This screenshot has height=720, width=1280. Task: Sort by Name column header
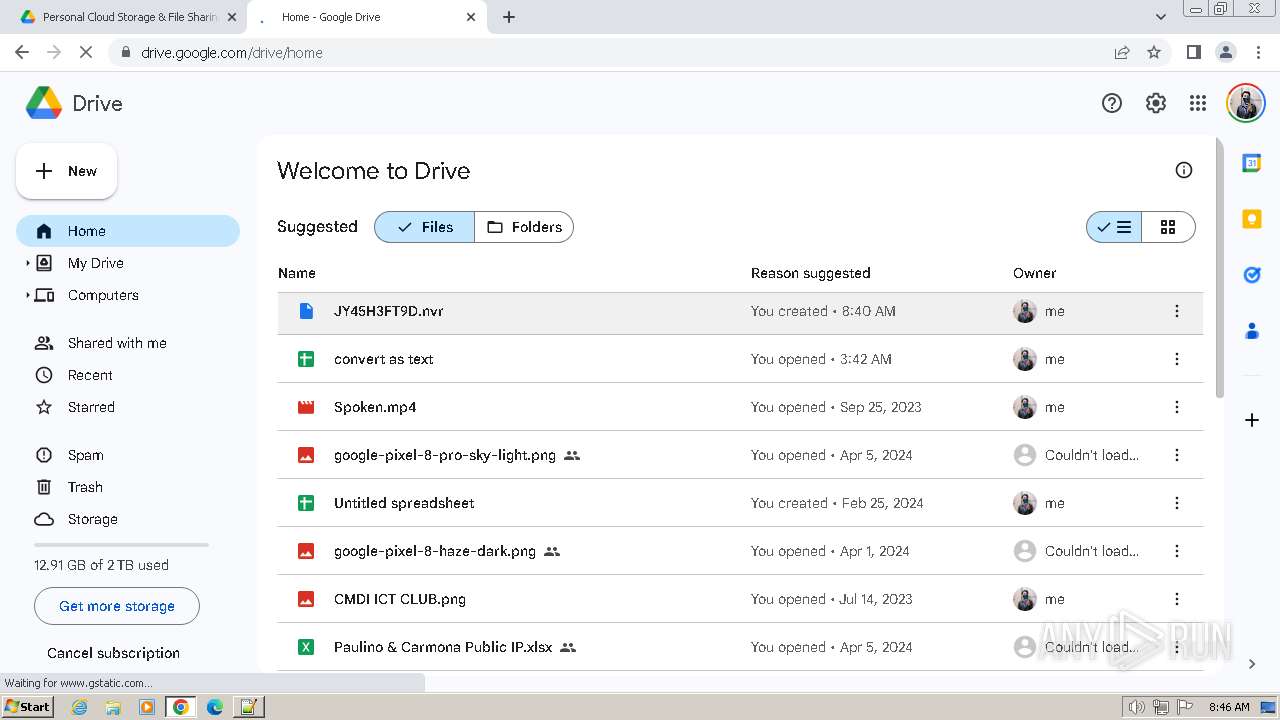point(297,273)
